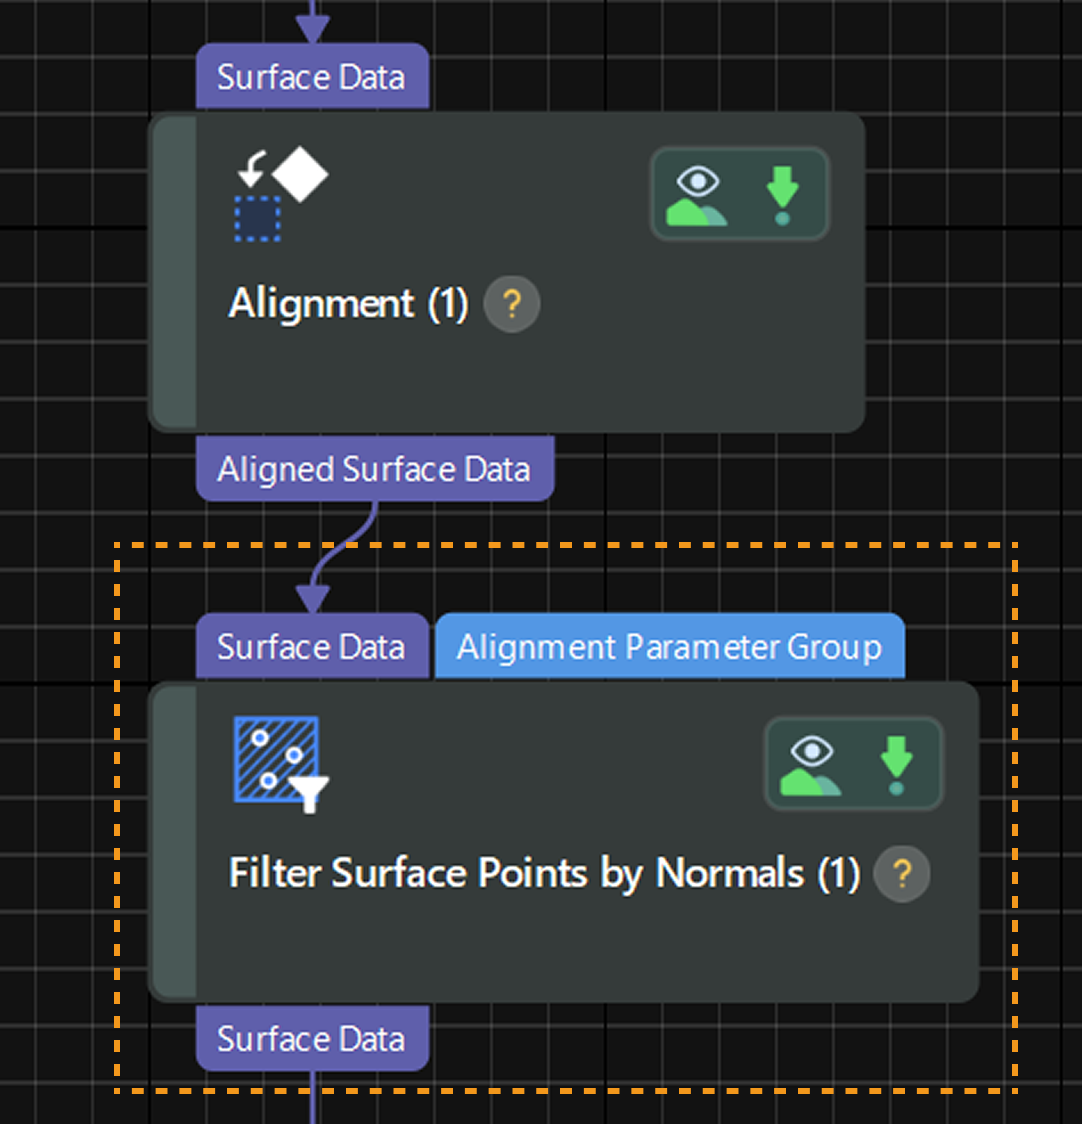Select Filter step's Surface Data input port
Viewport: 1082px width, 1124px height.
(312, 647)
